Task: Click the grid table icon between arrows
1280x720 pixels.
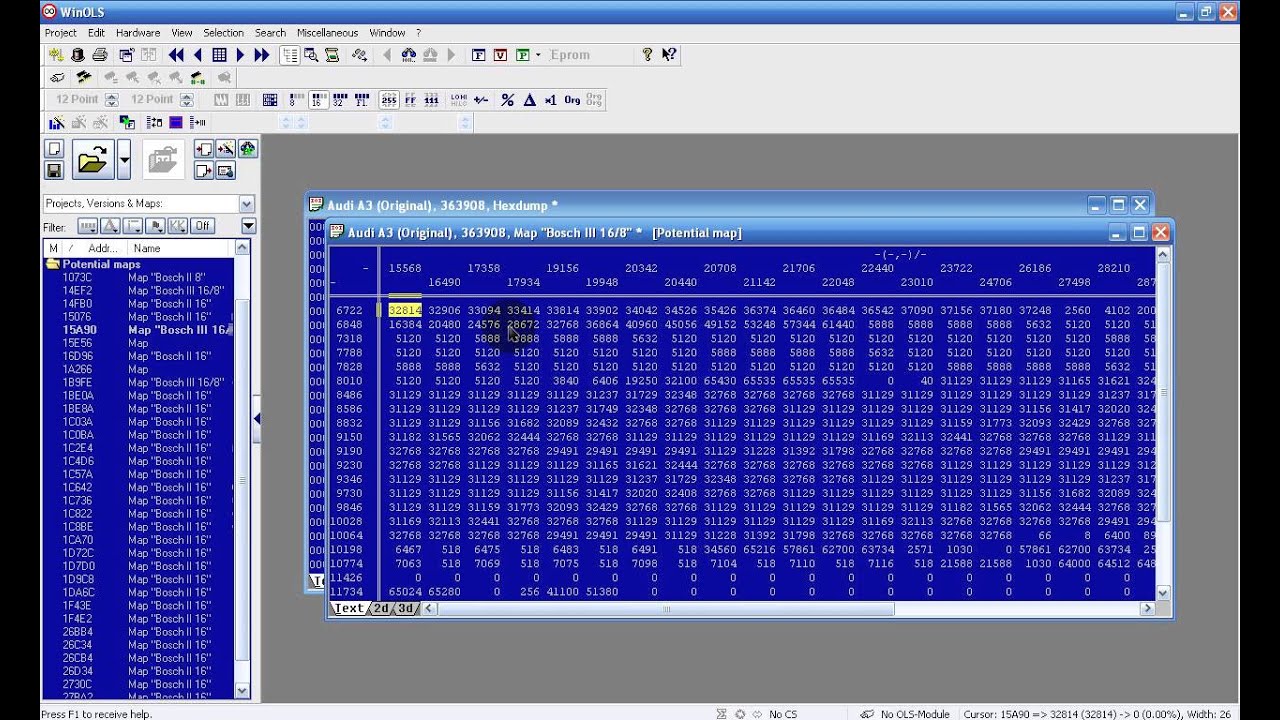Action: click(x=219, y=55)
